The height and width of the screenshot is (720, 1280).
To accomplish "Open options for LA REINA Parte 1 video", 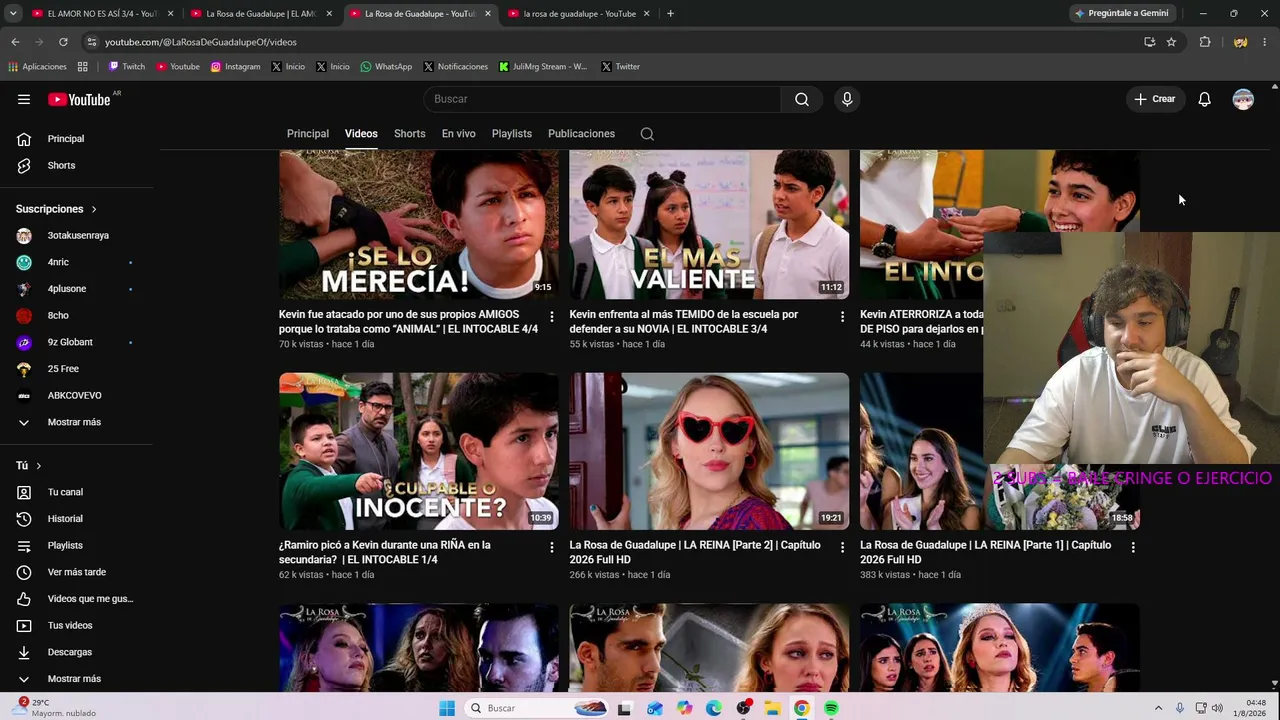I will pos(1133,547).
